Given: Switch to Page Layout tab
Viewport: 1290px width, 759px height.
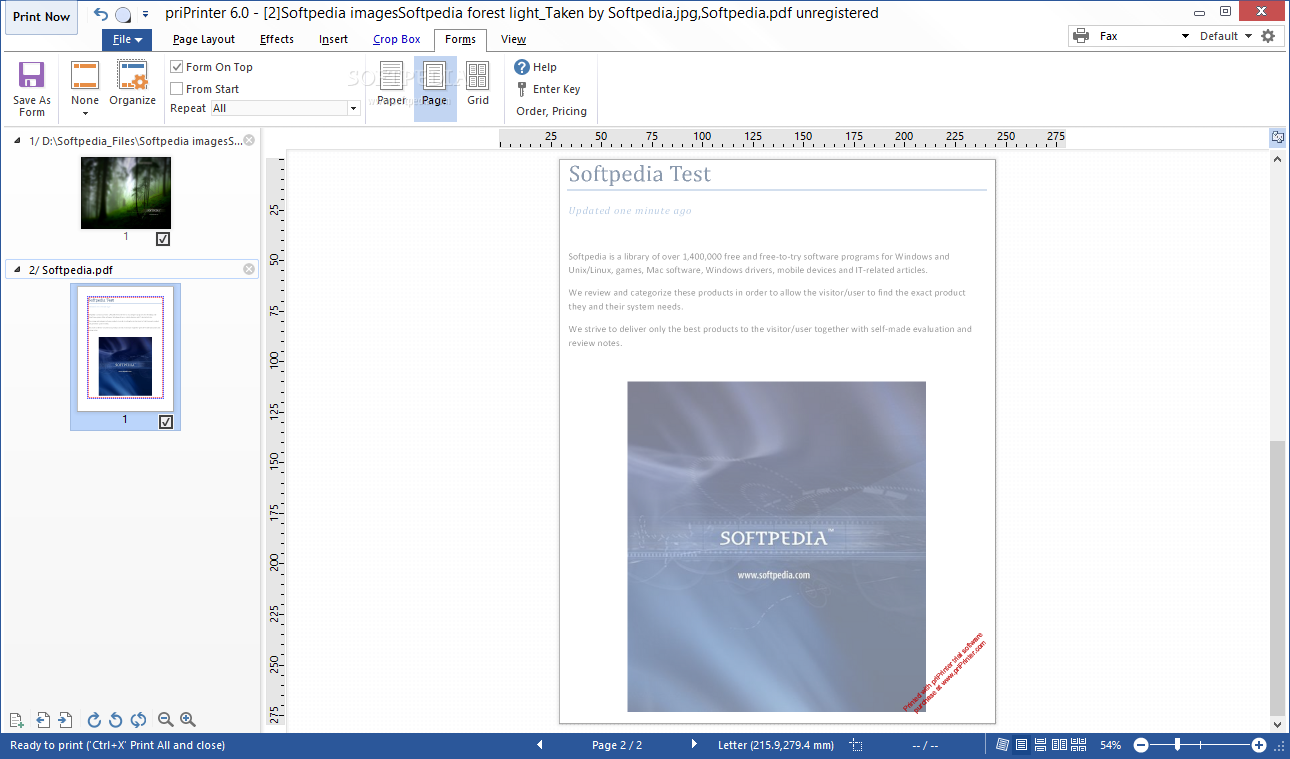Looking at the screenshot, I should [204, 40].
